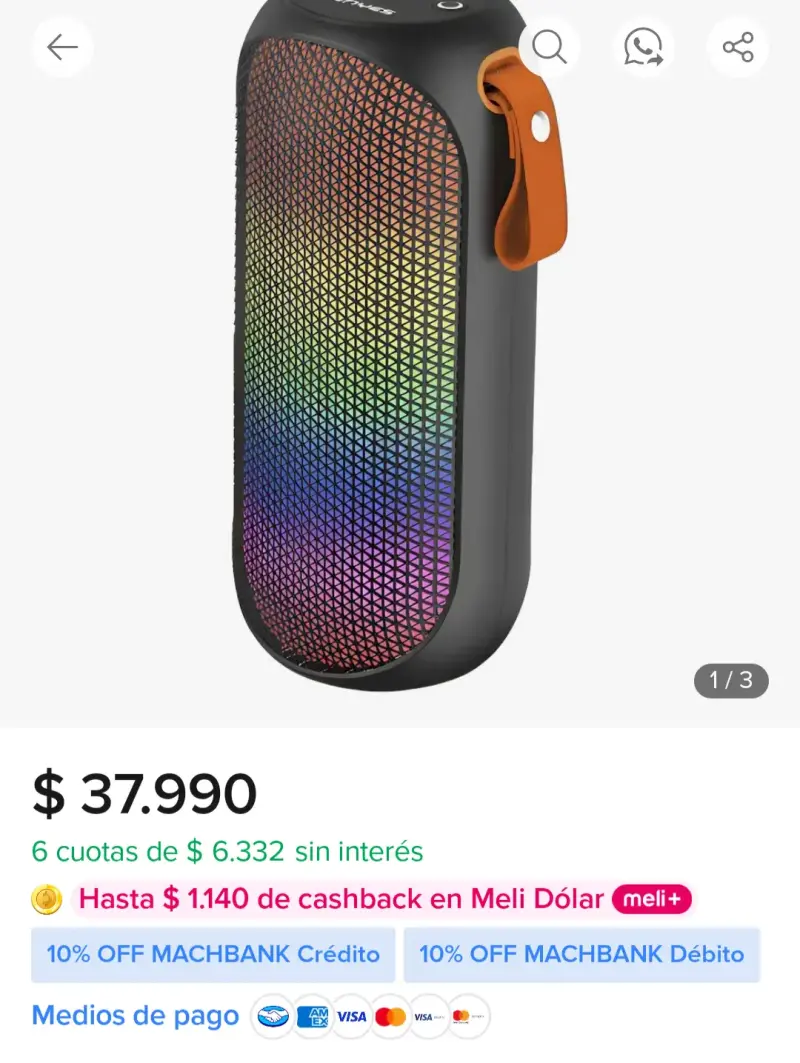Screen dimensions: 800x1063
Task: Open search with the magnifier icon
Action: [549, 47]
